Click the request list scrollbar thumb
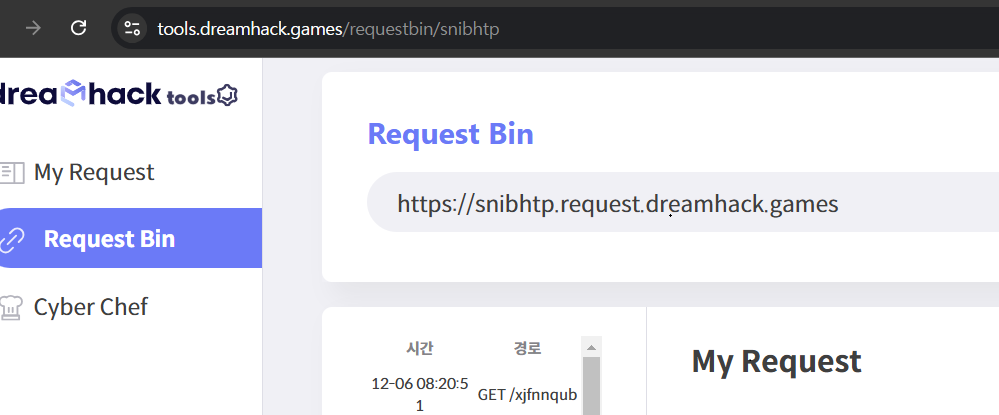The width and height of the screenshot is (999, 415). click(591, 386)
